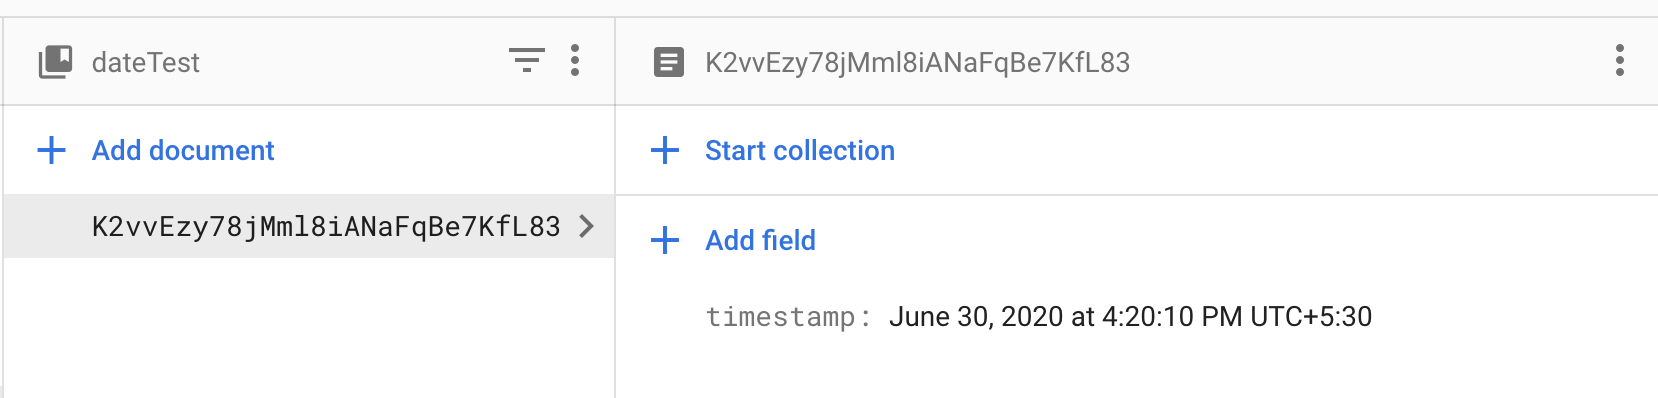1658x398 pixels.
Task: Click the UTC+5:30 part of the timestamp
Action: (1311, 317)
